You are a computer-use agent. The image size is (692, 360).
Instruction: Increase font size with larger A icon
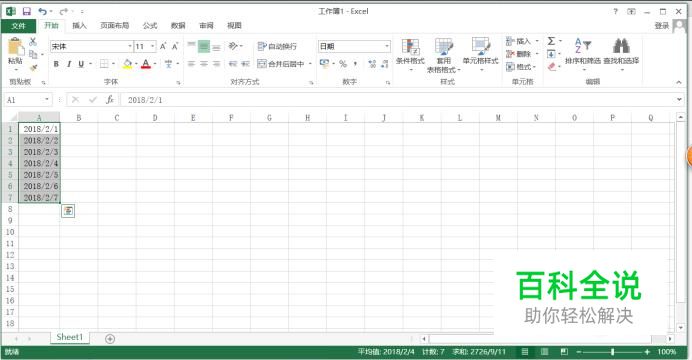163,46
